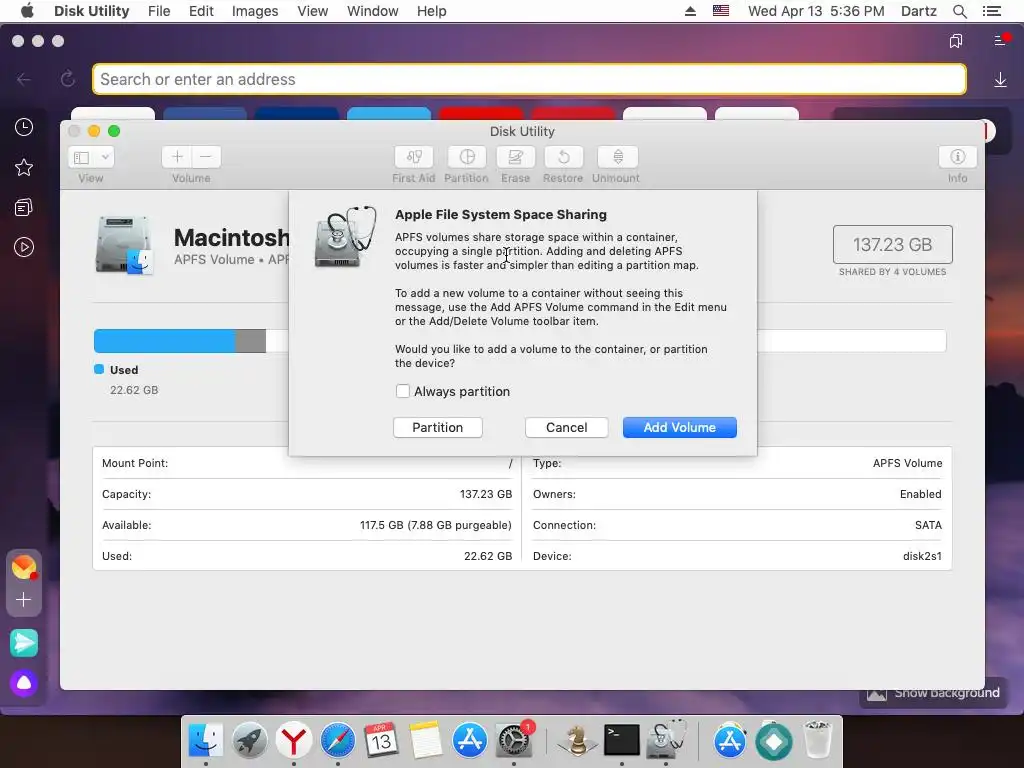This screenshot has height=768, width=1024.
Task: Click the US flag input source icon
Action: pyautogui.click(x=721, y=11)
